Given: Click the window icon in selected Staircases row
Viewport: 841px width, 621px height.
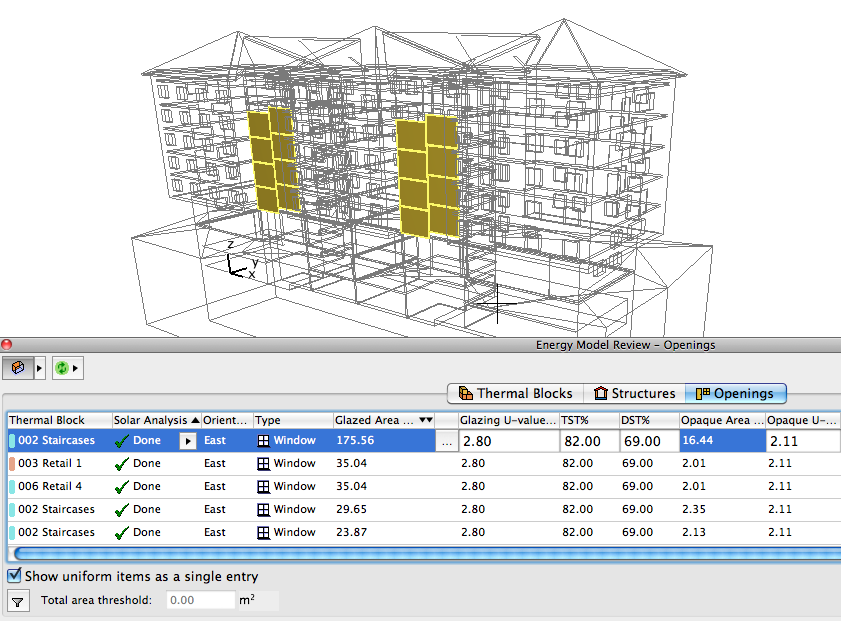Looking at the screenshot, I should 263,441.
